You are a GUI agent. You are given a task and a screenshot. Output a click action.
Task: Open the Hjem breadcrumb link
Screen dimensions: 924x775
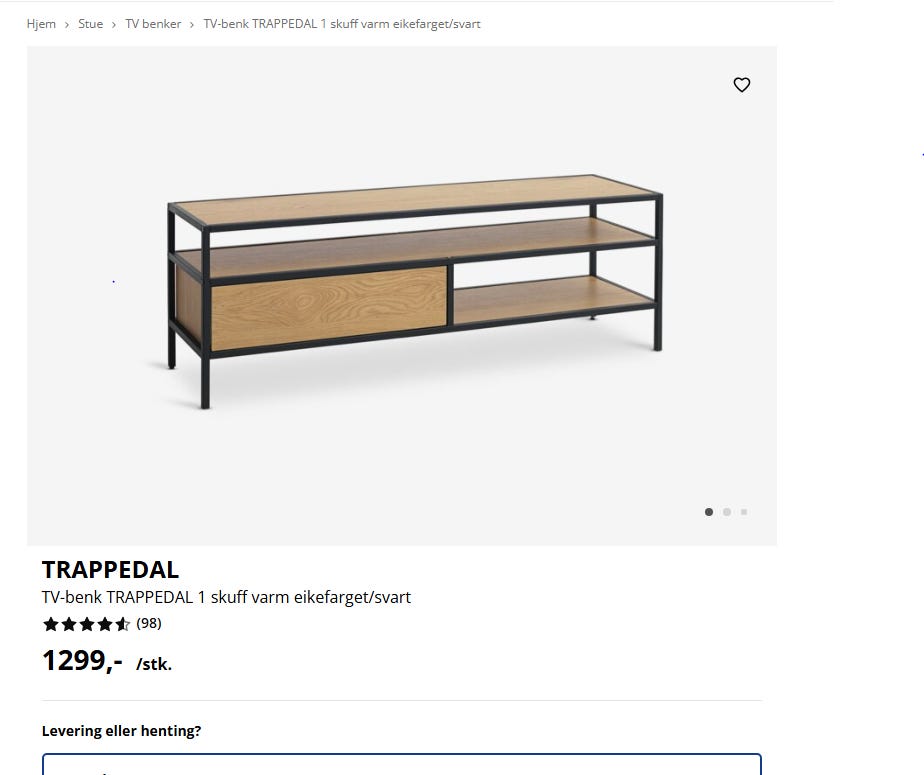pyautogui.click(x=41, y=24)
